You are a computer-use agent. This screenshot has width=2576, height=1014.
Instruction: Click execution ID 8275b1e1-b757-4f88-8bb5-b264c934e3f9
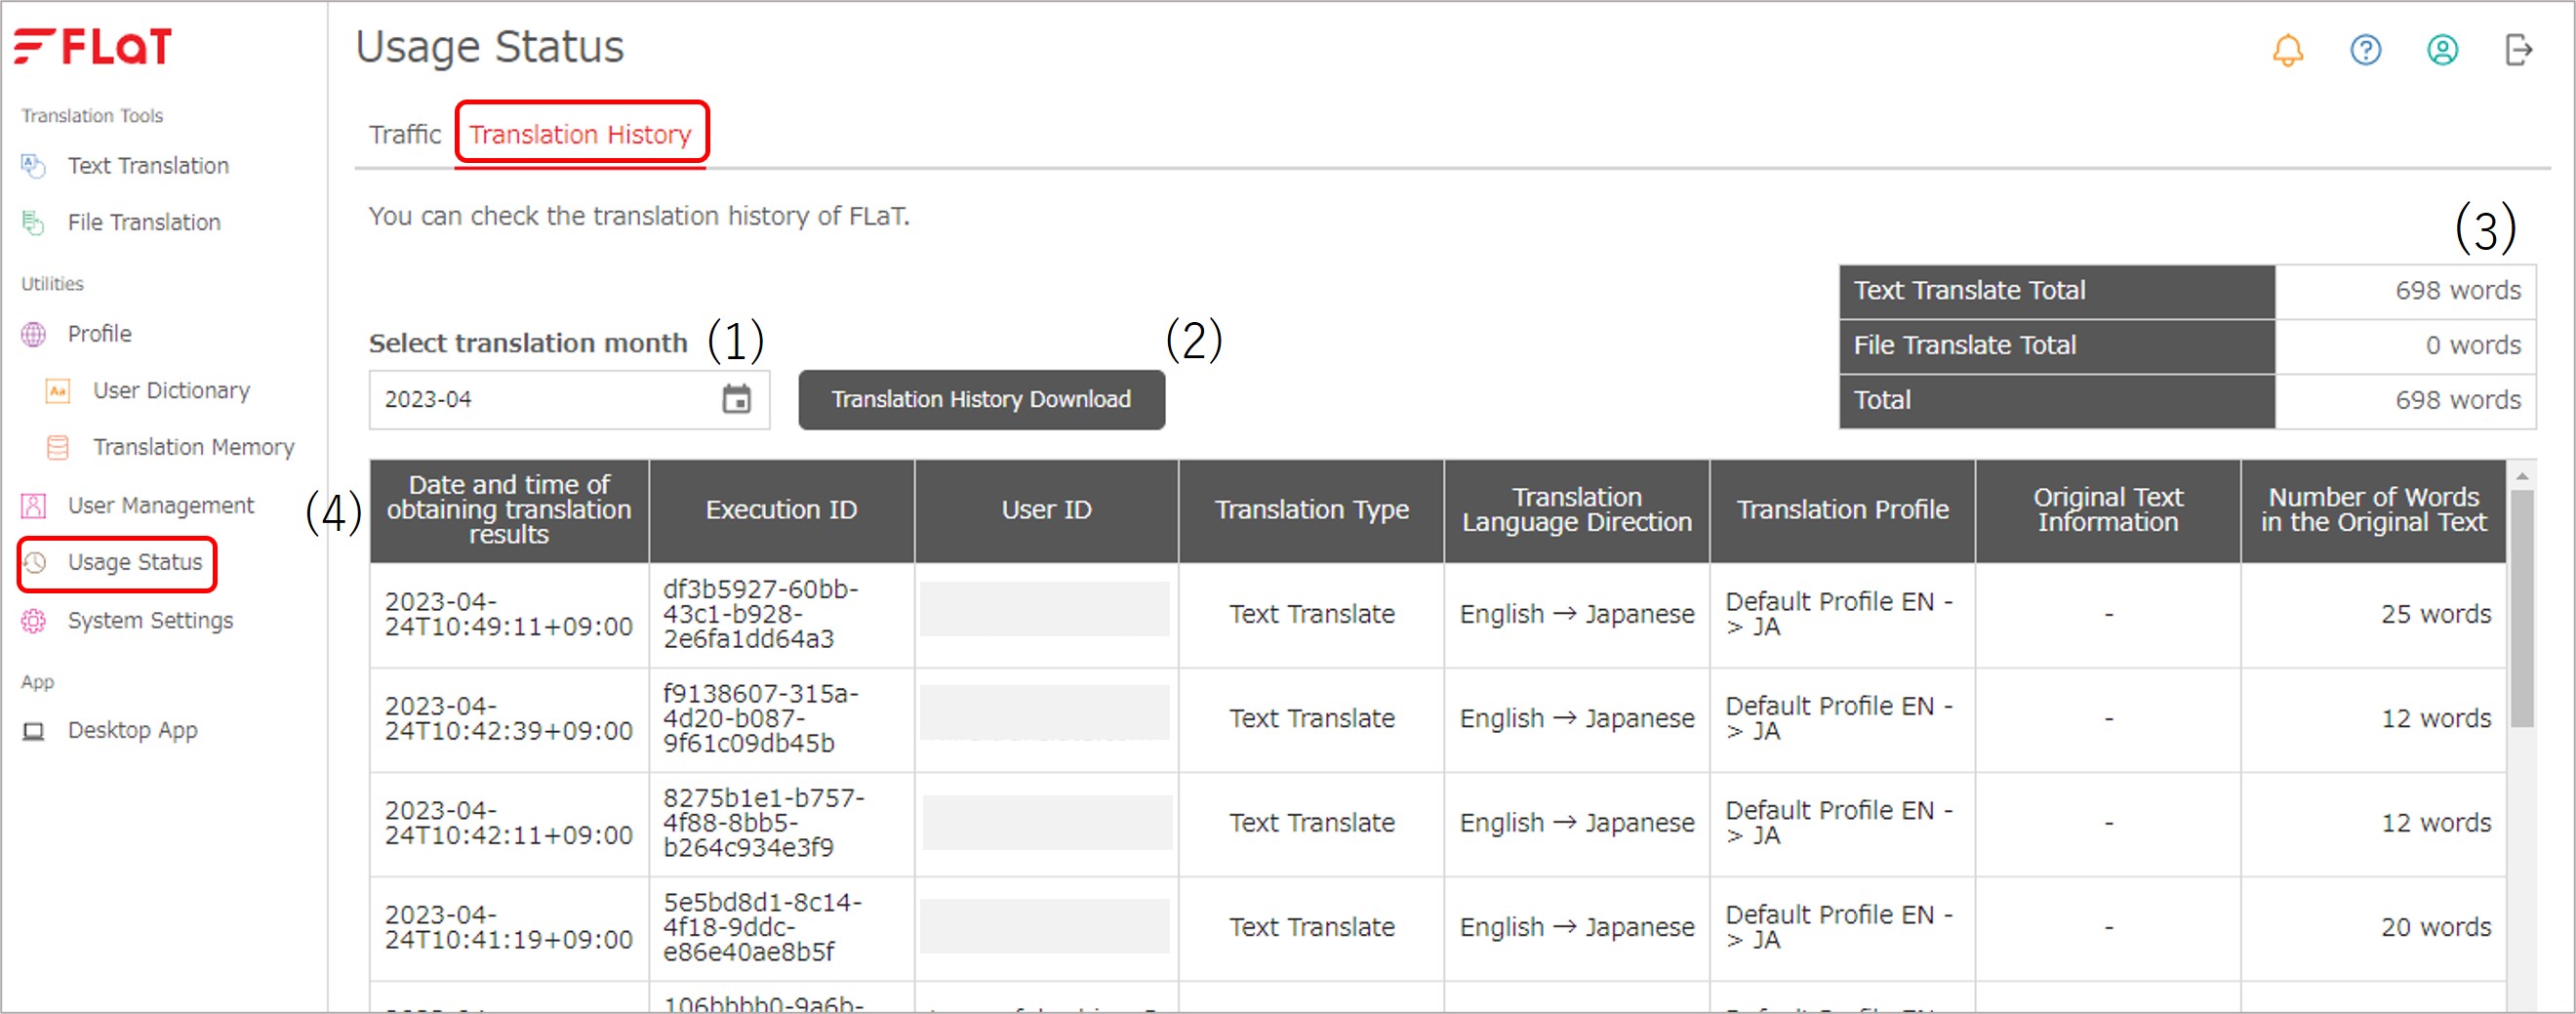(763, 823)
